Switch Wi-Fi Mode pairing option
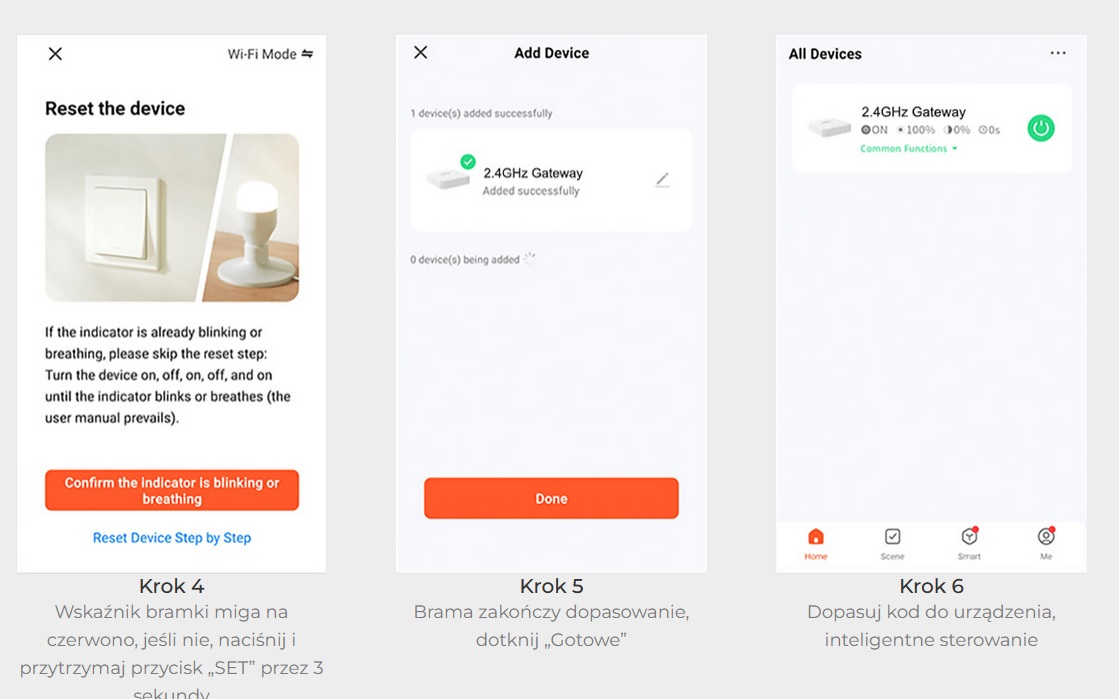 [x=270, y=54]
